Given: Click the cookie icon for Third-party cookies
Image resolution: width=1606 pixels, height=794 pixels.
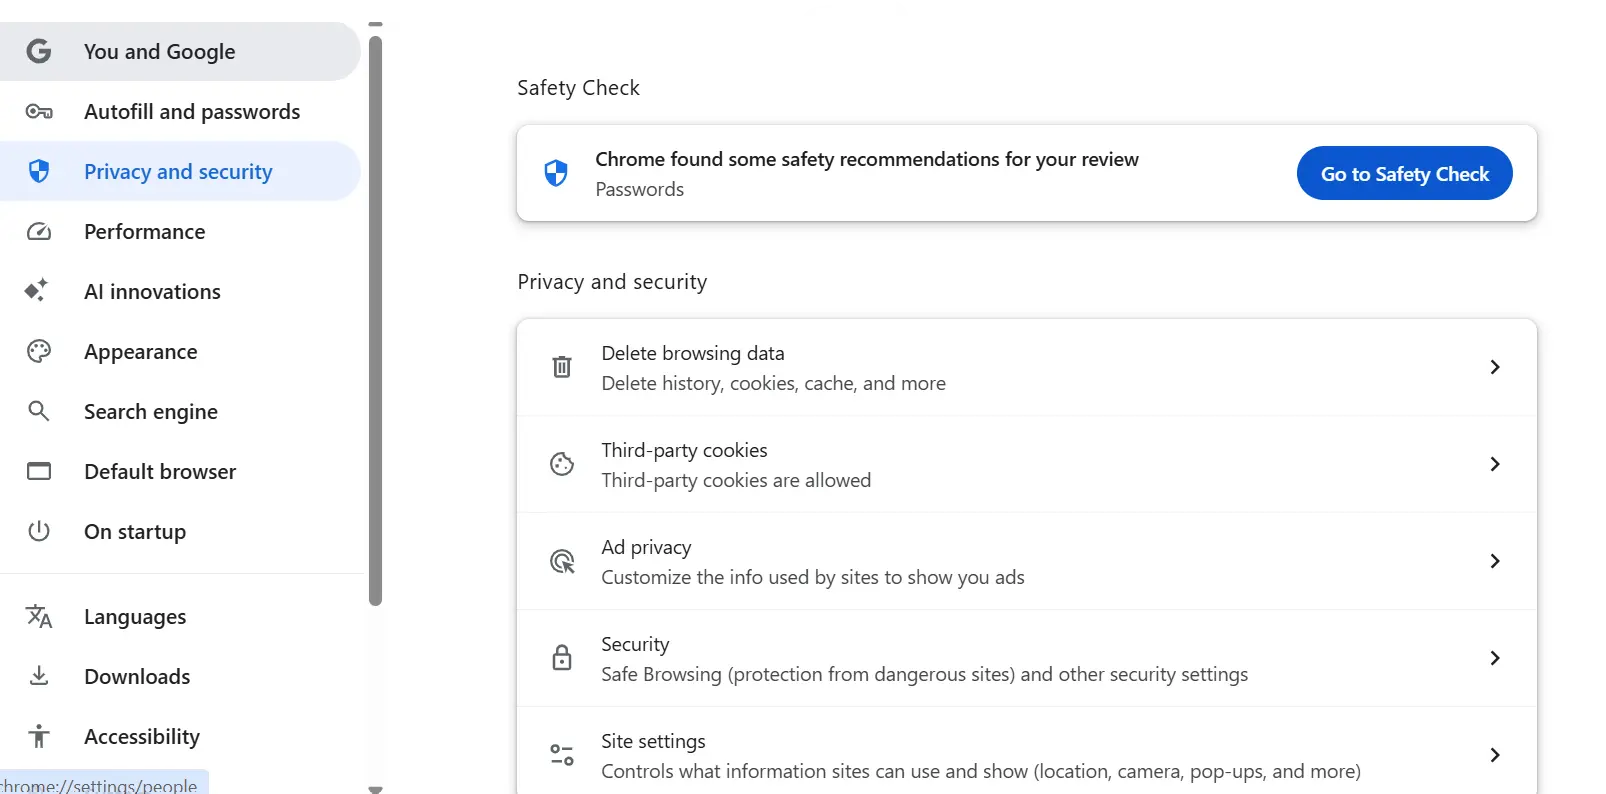Looking at the screenshot, I should pyautogui.click(x=562, y=464).
